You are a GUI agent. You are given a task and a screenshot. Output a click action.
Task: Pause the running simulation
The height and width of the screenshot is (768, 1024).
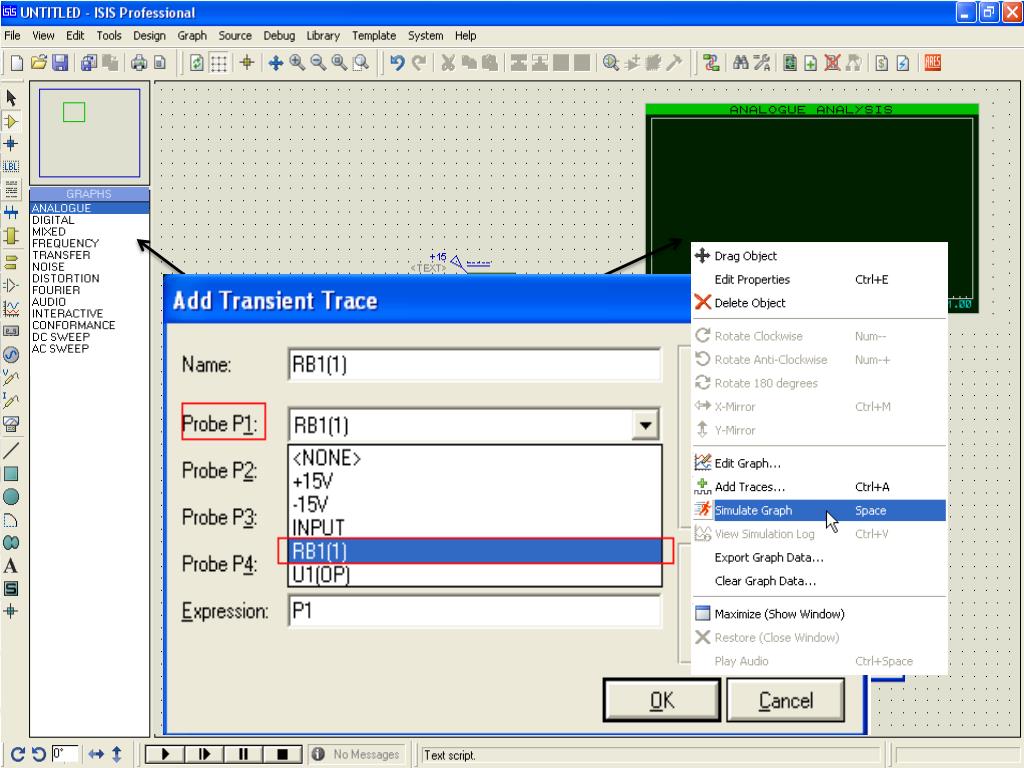point(243,754)
